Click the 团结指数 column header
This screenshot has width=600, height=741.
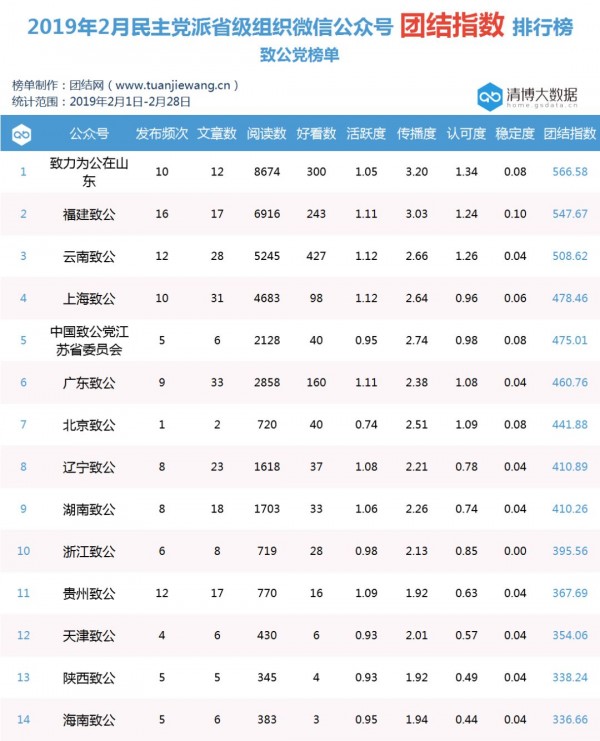coord(570,134)
